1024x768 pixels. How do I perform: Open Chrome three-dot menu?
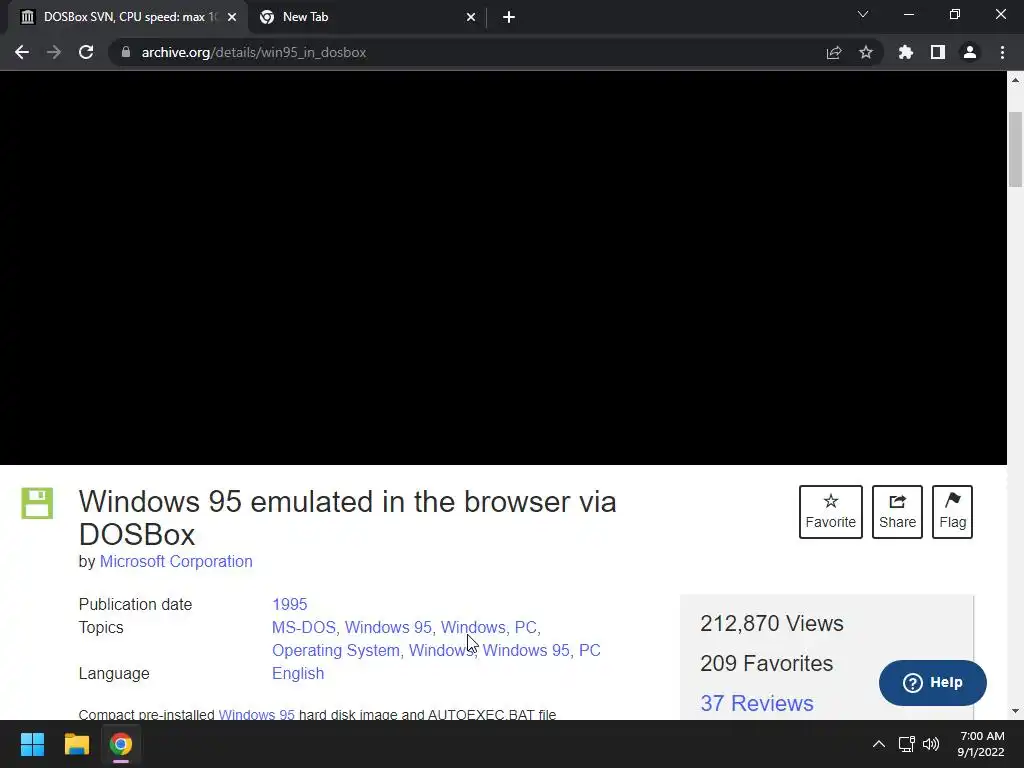(1002, 52)
